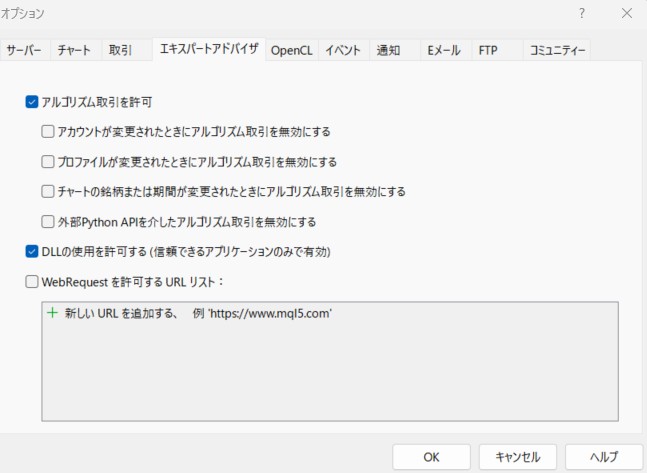Switch to the サーバー tab
The height and width of the screenshot is (473, 647).
click(x=24, y=50)
